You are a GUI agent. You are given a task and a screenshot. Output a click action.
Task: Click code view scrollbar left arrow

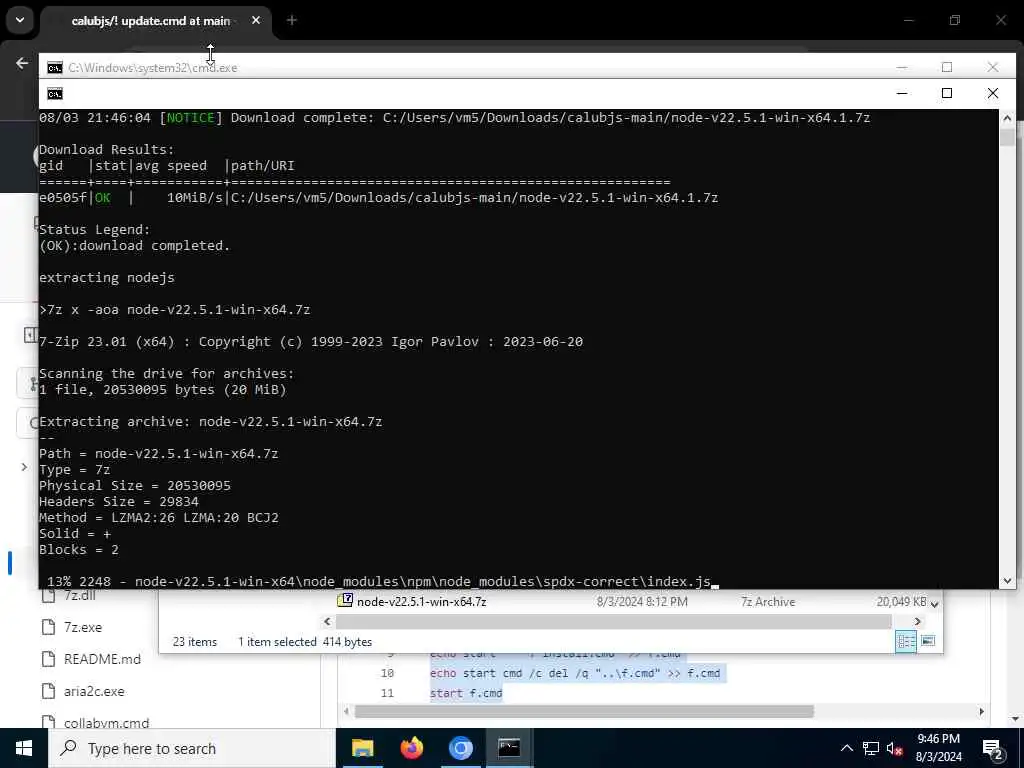pyautogui.click(x=346, y=711)
